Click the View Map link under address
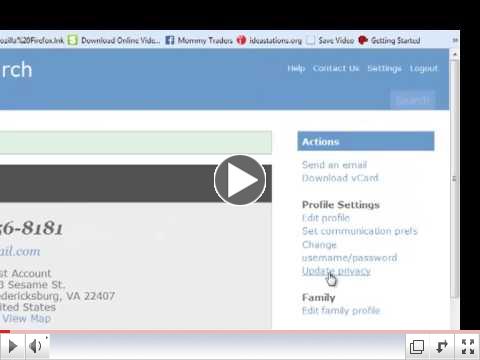This screenshot has height=360, width=480. tap(27, 318)
